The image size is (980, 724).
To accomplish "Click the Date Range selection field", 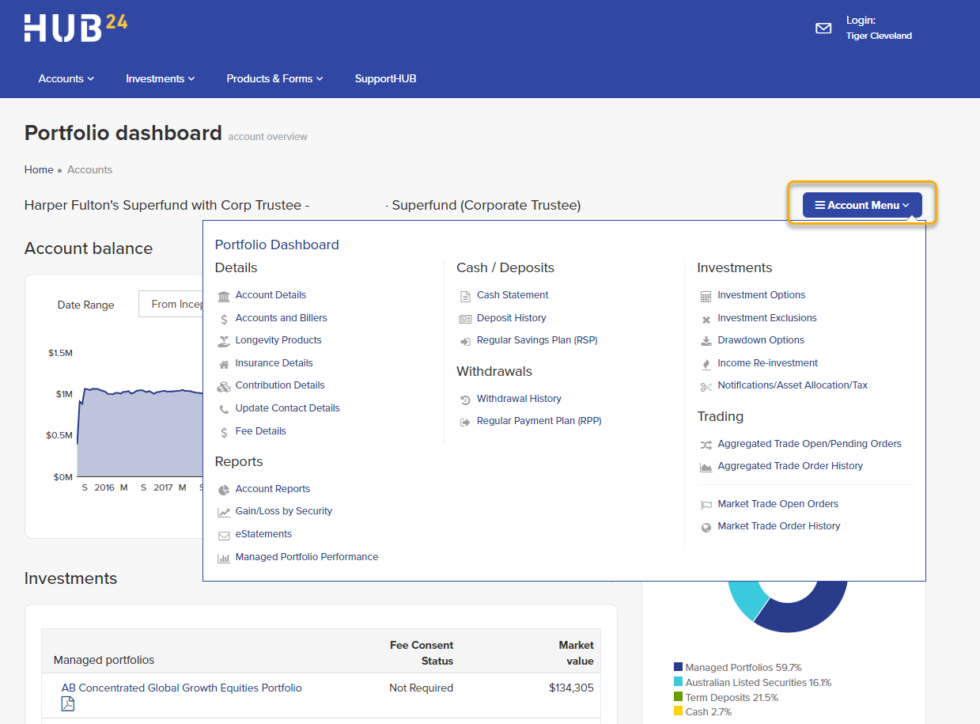I will pyautogui.click(x=175, y=304).
